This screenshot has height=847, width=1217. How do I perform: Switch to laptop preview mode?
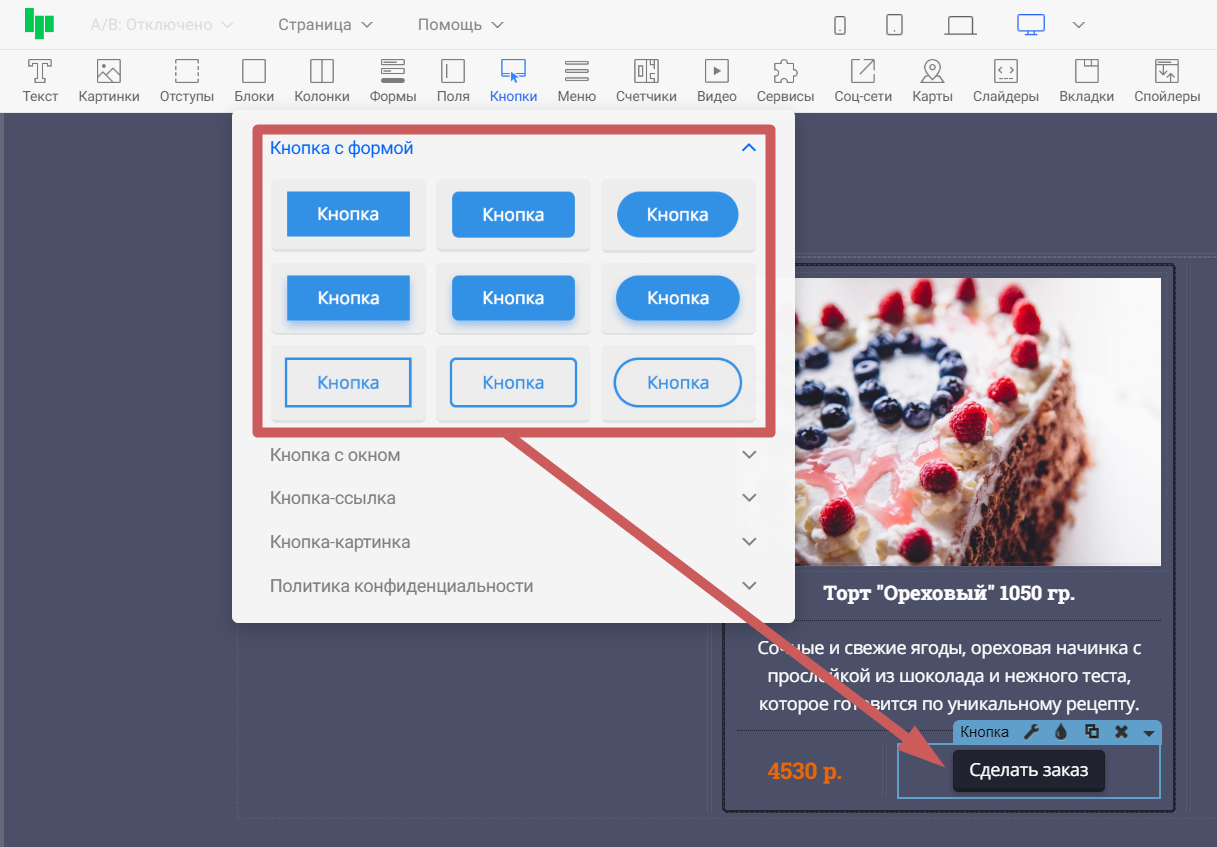tap(960, 25)
